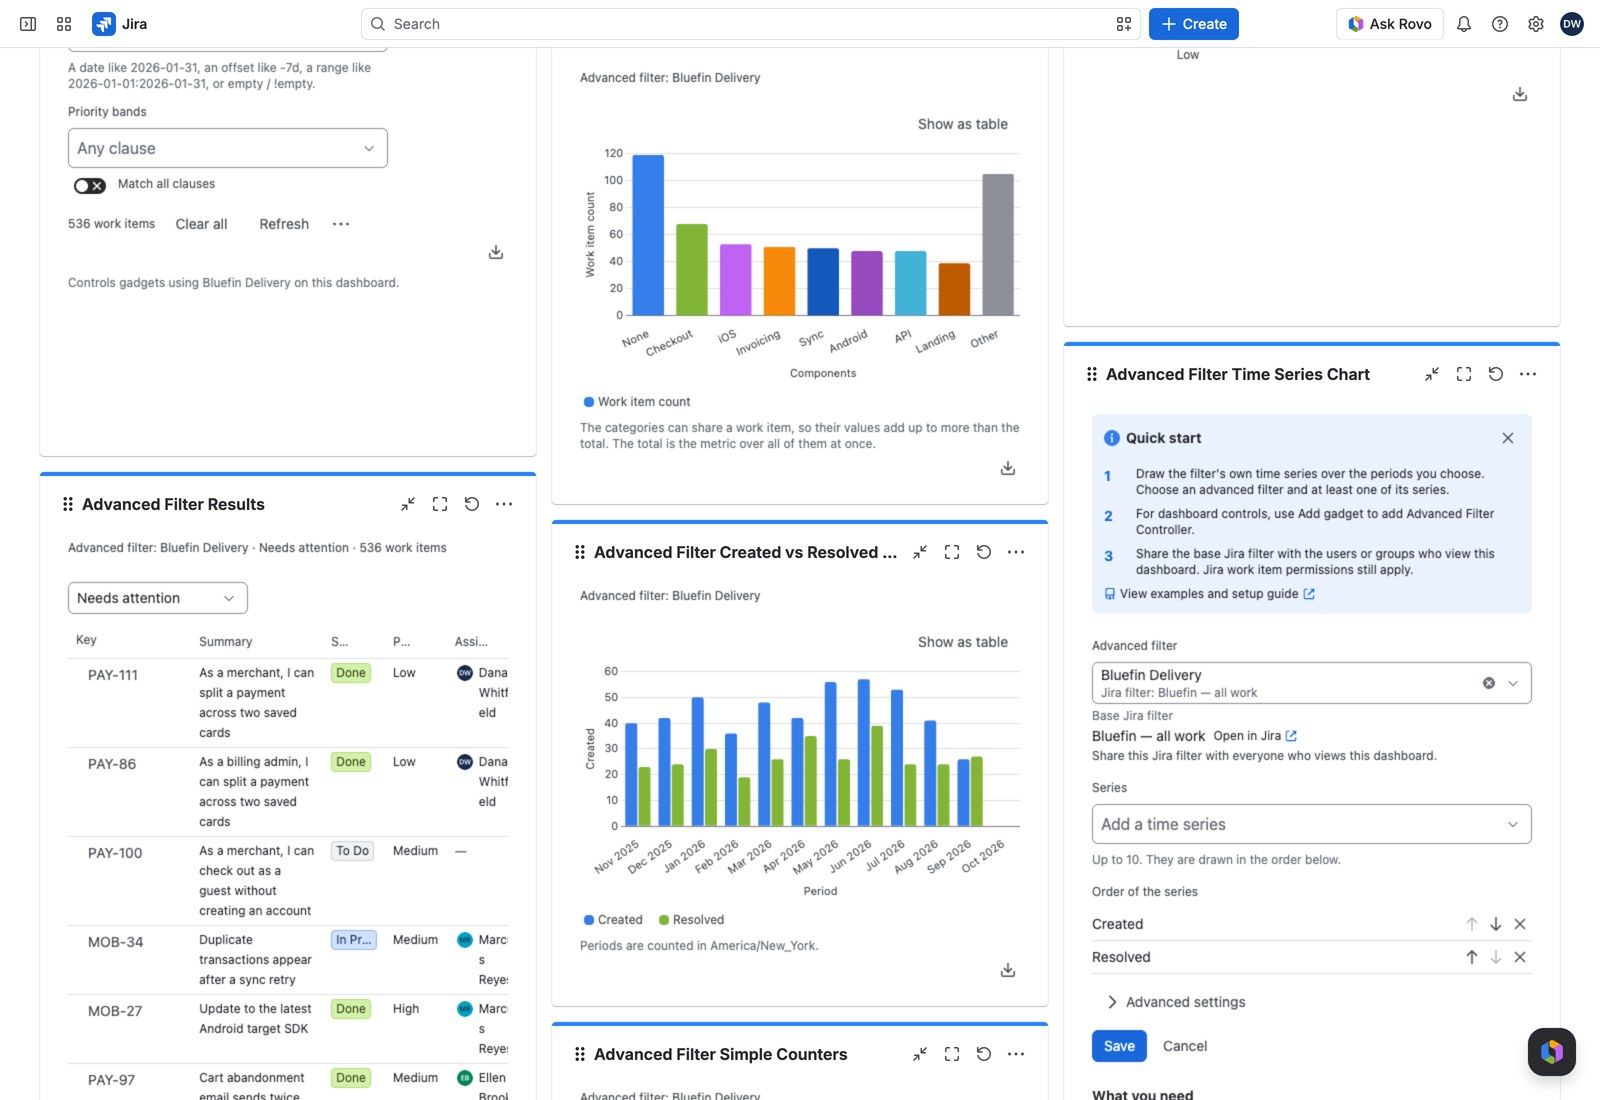Cancel the time series chart configuration
This screenshot has height=1100, width=1600.
(x=1185, y=1046)
